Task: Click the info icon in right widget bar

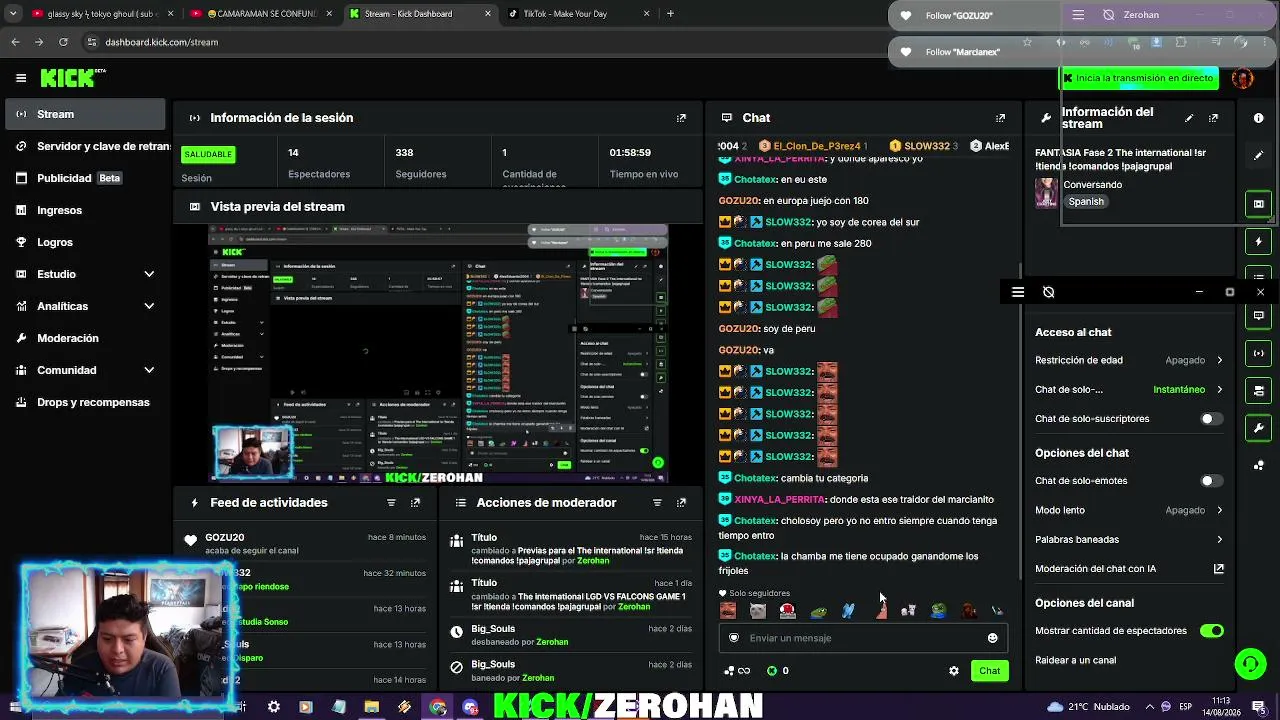Action: point(1258,118)
